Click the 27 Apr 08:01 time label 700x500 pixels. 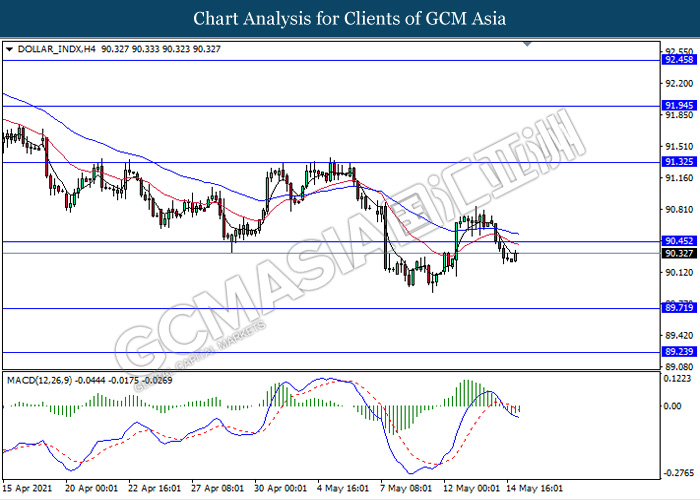(217, 488)
